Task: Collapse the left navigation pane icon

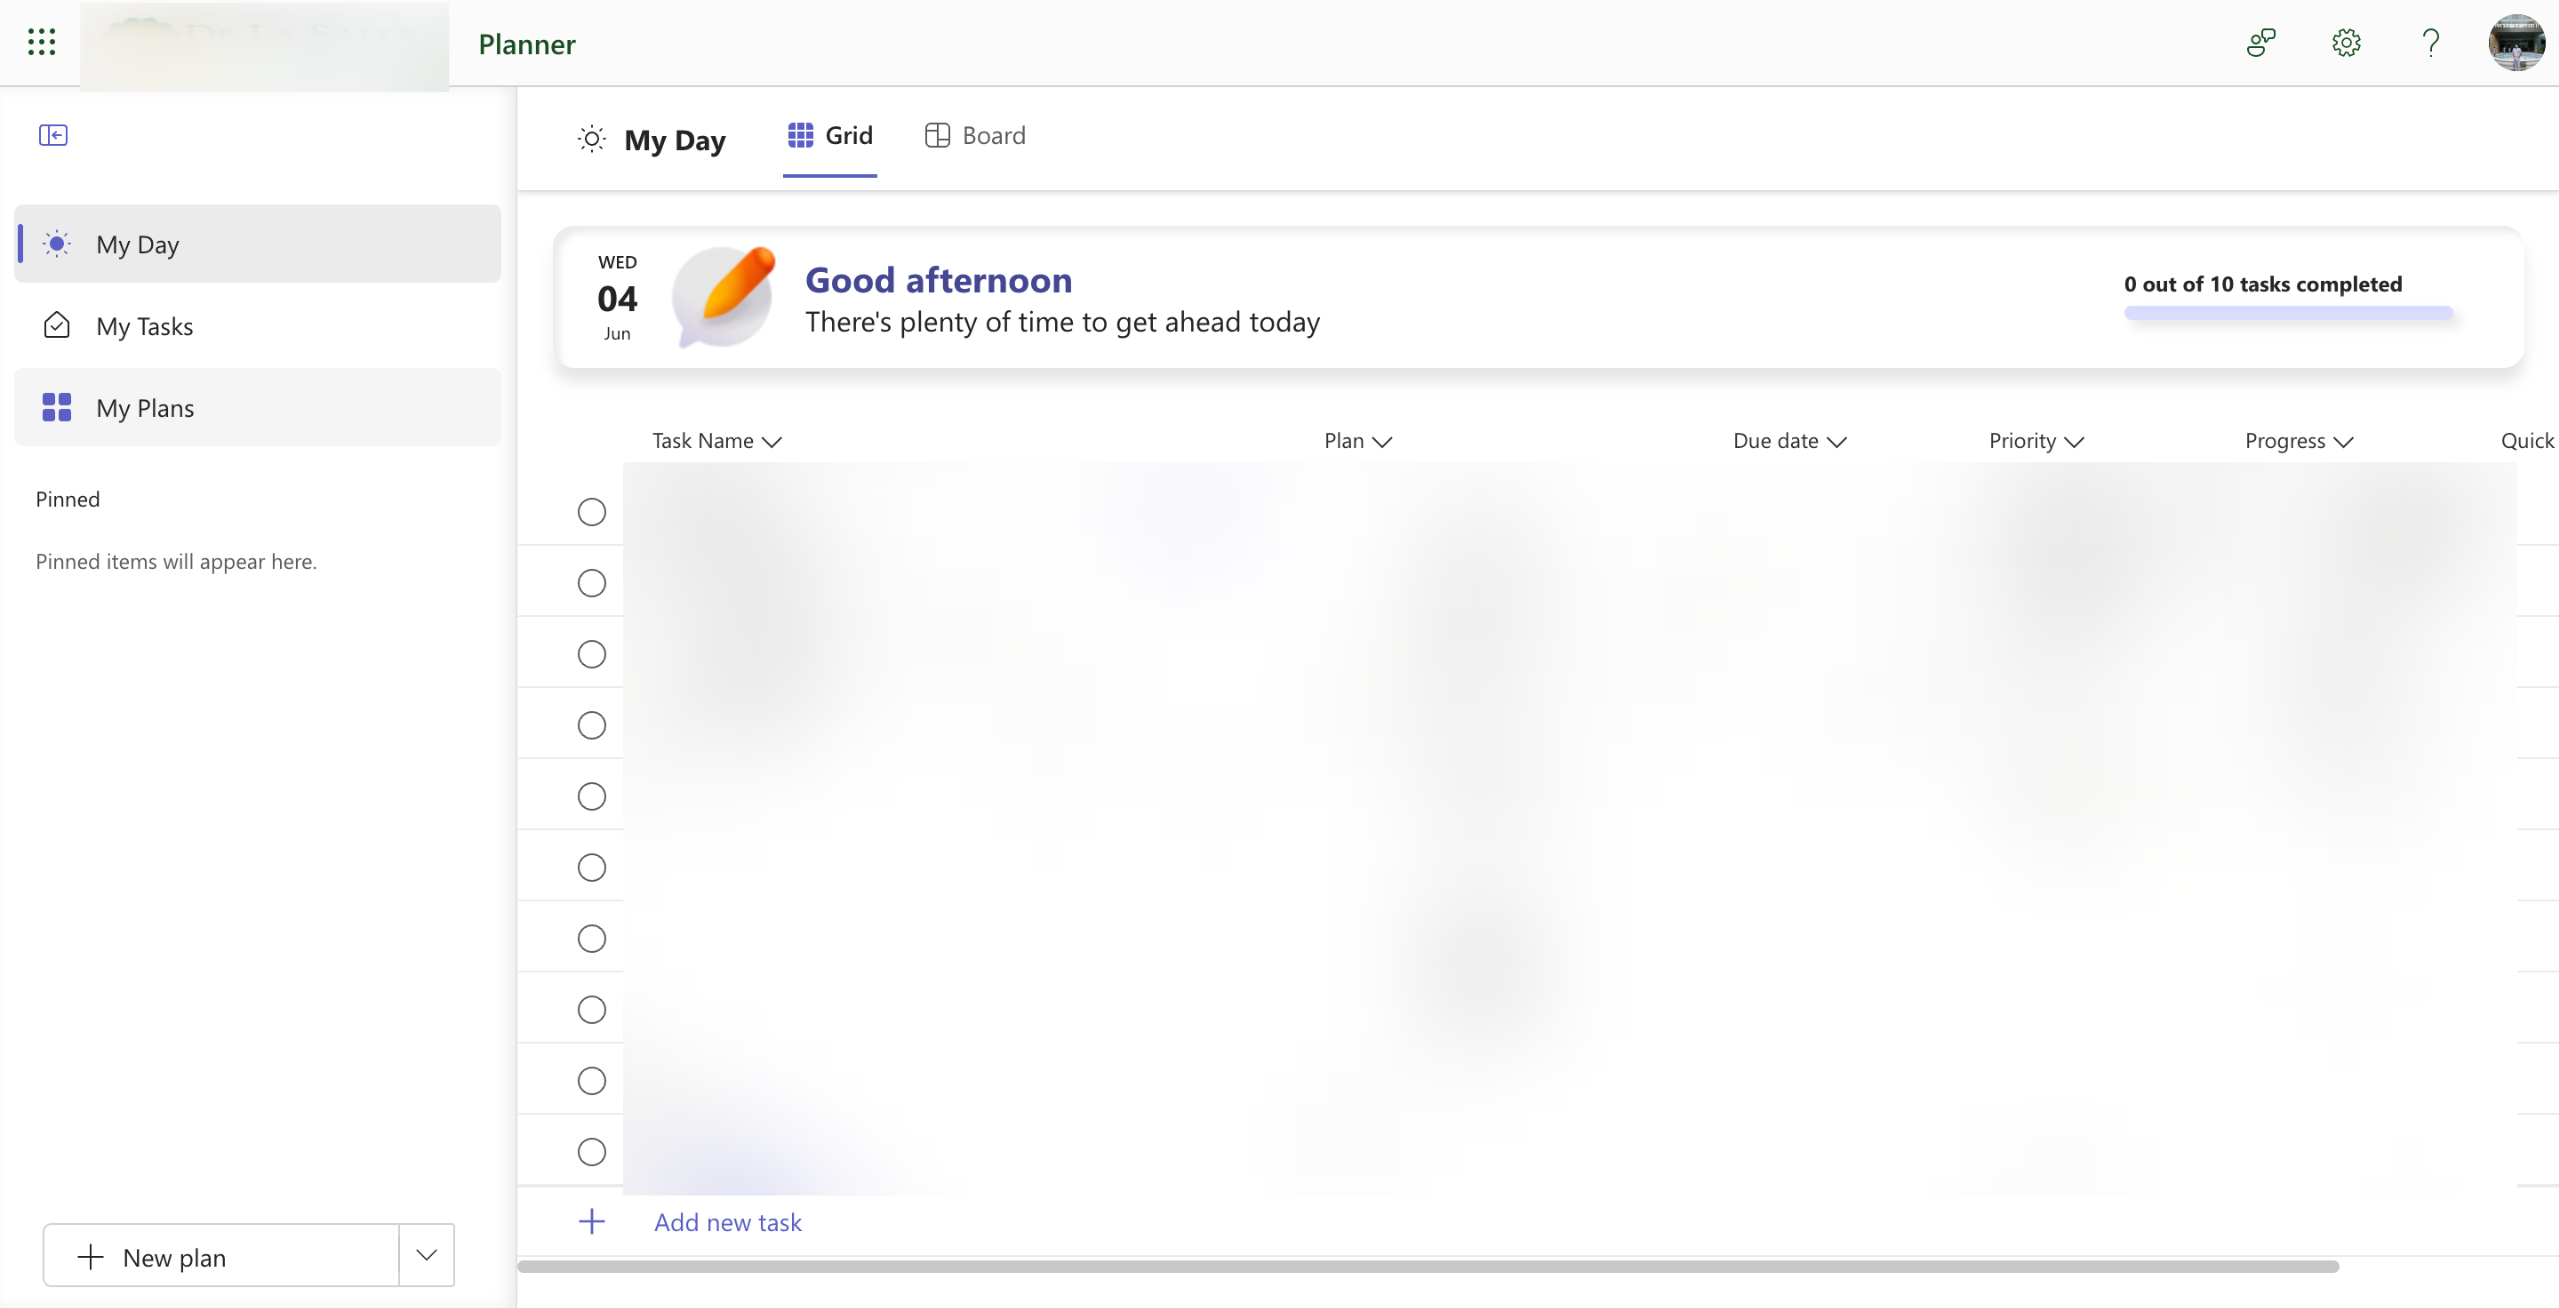Action: [53, 135]
